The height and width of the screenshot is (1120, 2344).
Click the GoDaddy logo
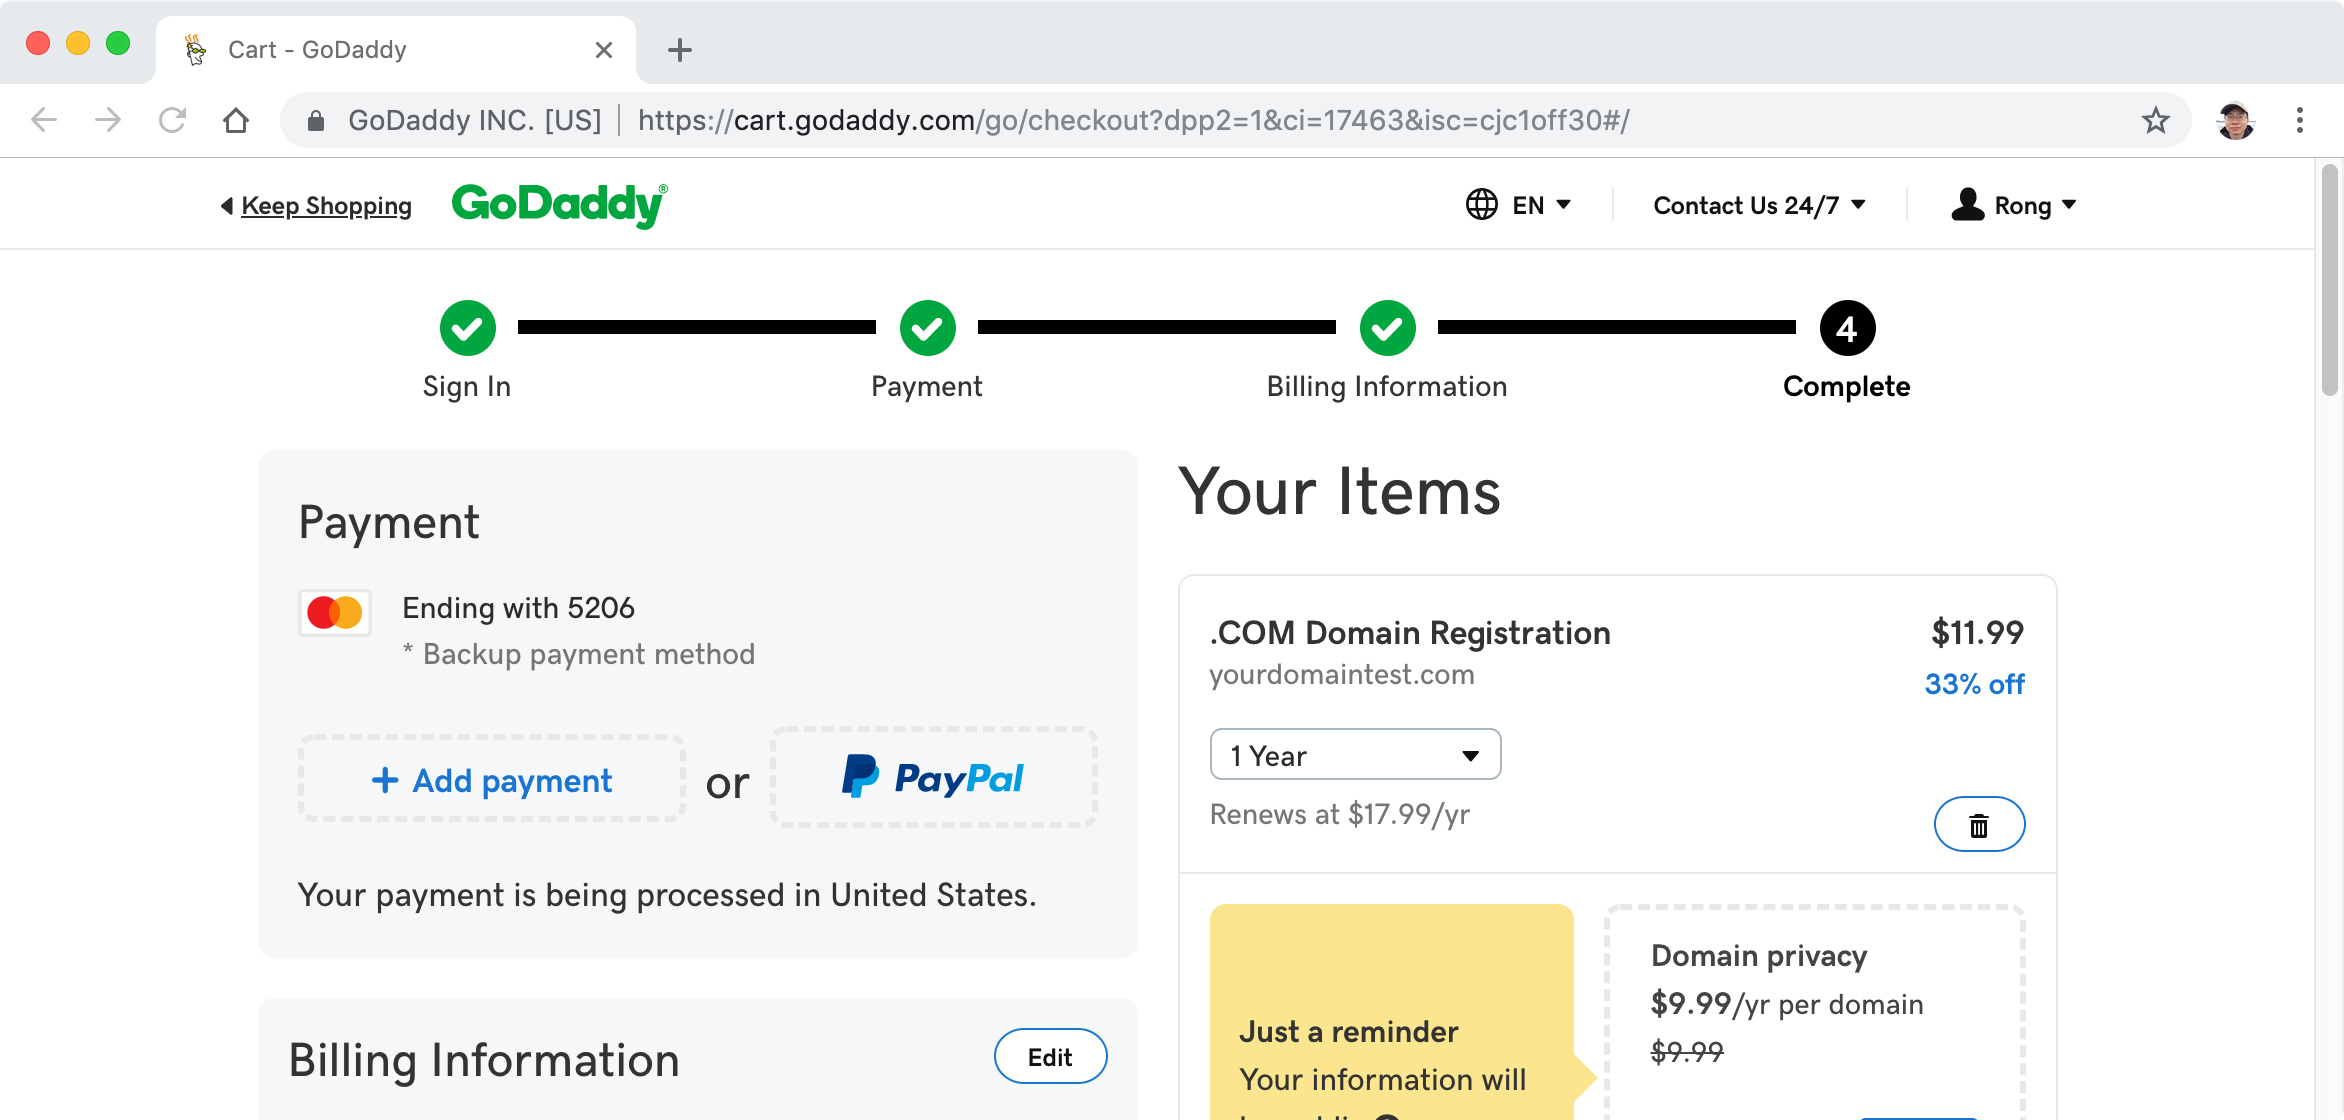coord(559,205)
